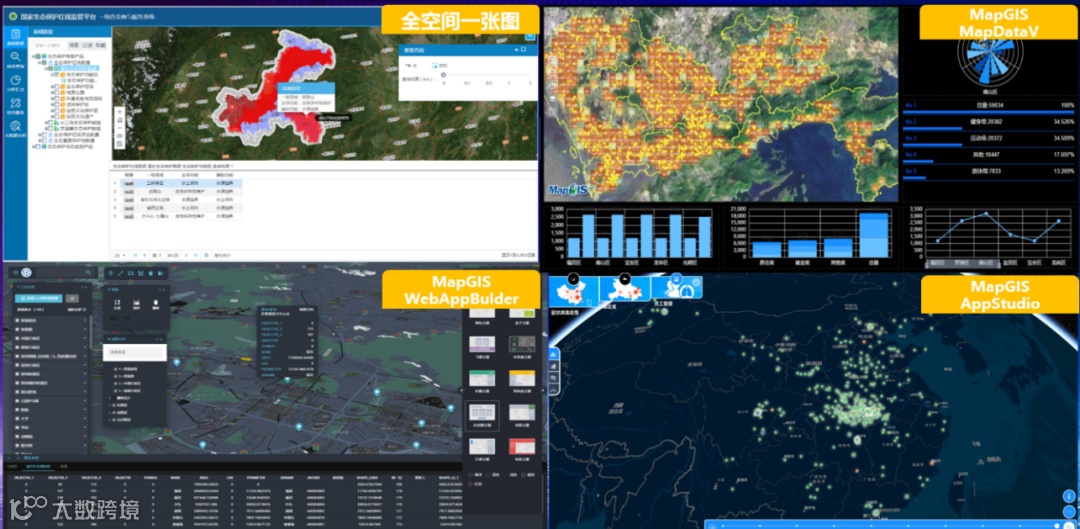
Task: Click top icon in AppStudio left vertical toolbar
Action: coord(554,354)
